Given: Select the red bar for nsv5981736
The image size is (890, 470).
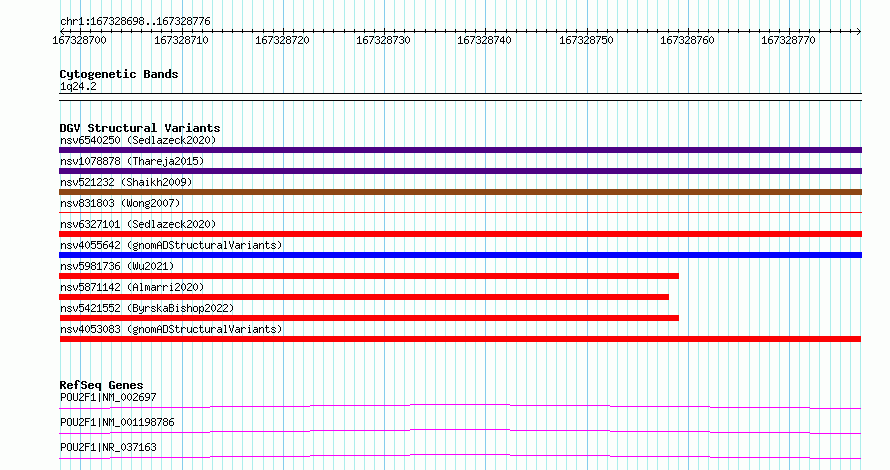Looking at the screenshot, I should click(x=369, y=276).
